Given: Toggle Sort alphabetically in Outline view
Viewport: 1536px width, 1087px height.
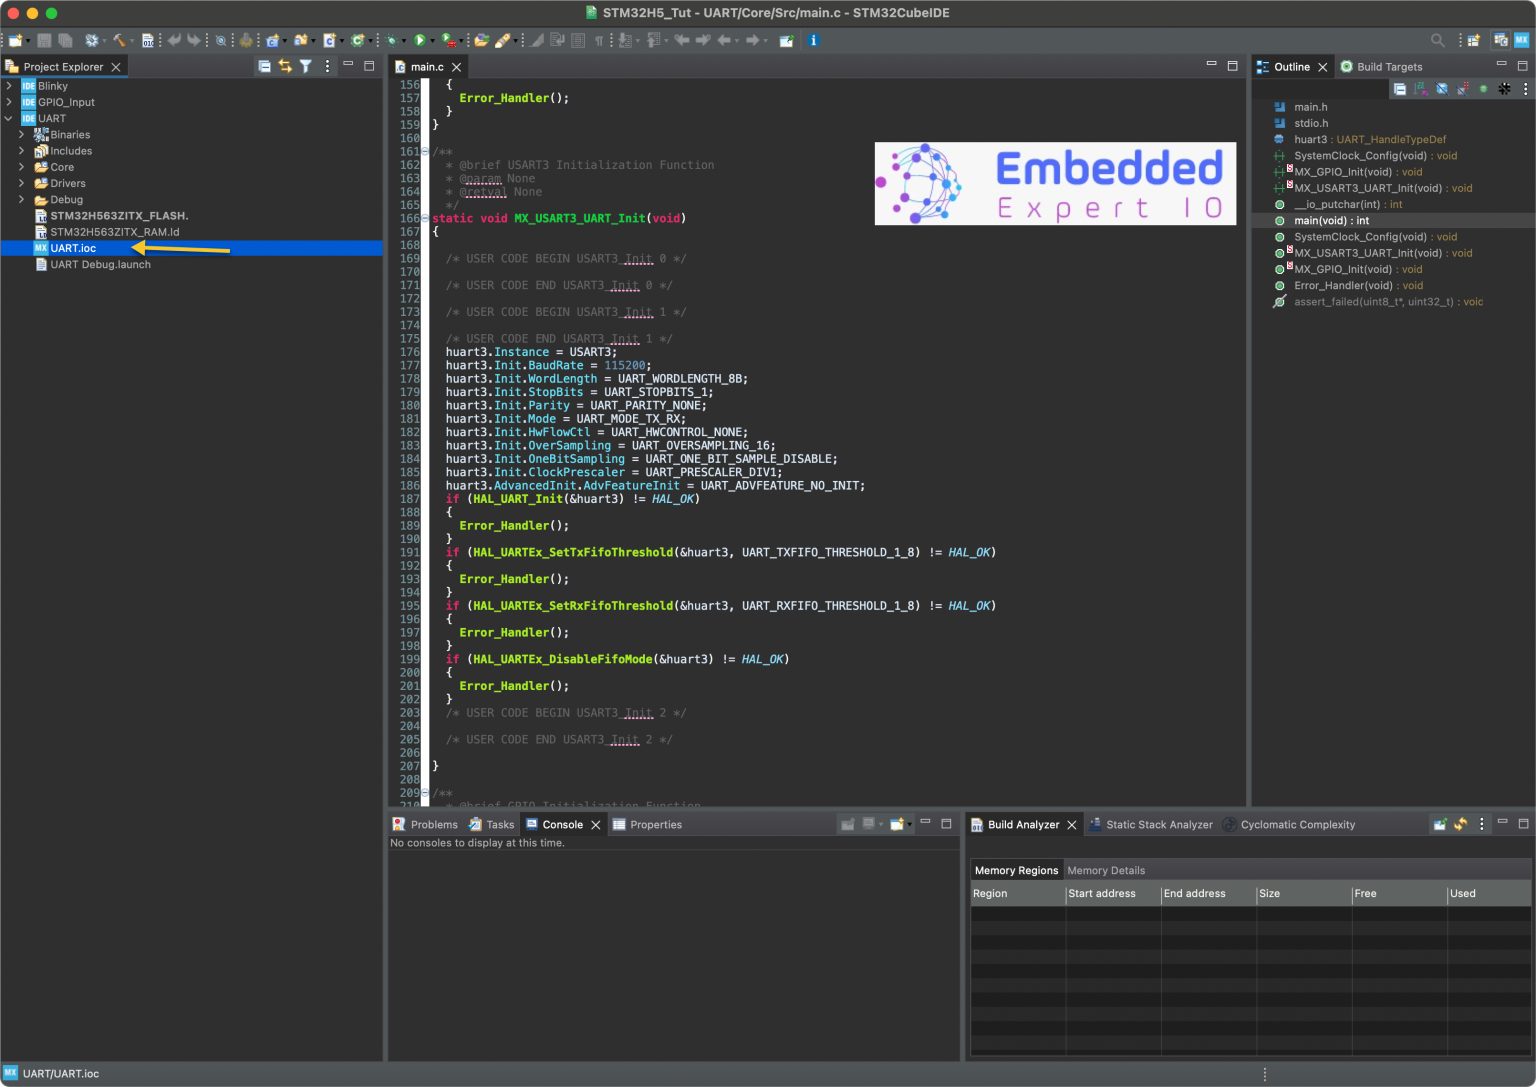Looking at the screenshot, I should [1420, 88].
